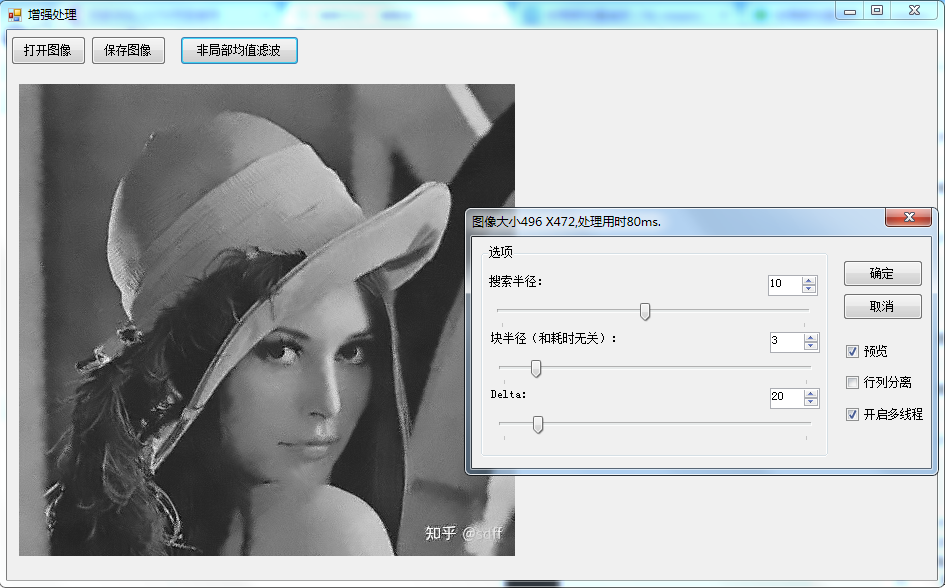Enable the 行列分离 checkbox
The height and width of the screenshot is (588, 945).
[852, 383]
